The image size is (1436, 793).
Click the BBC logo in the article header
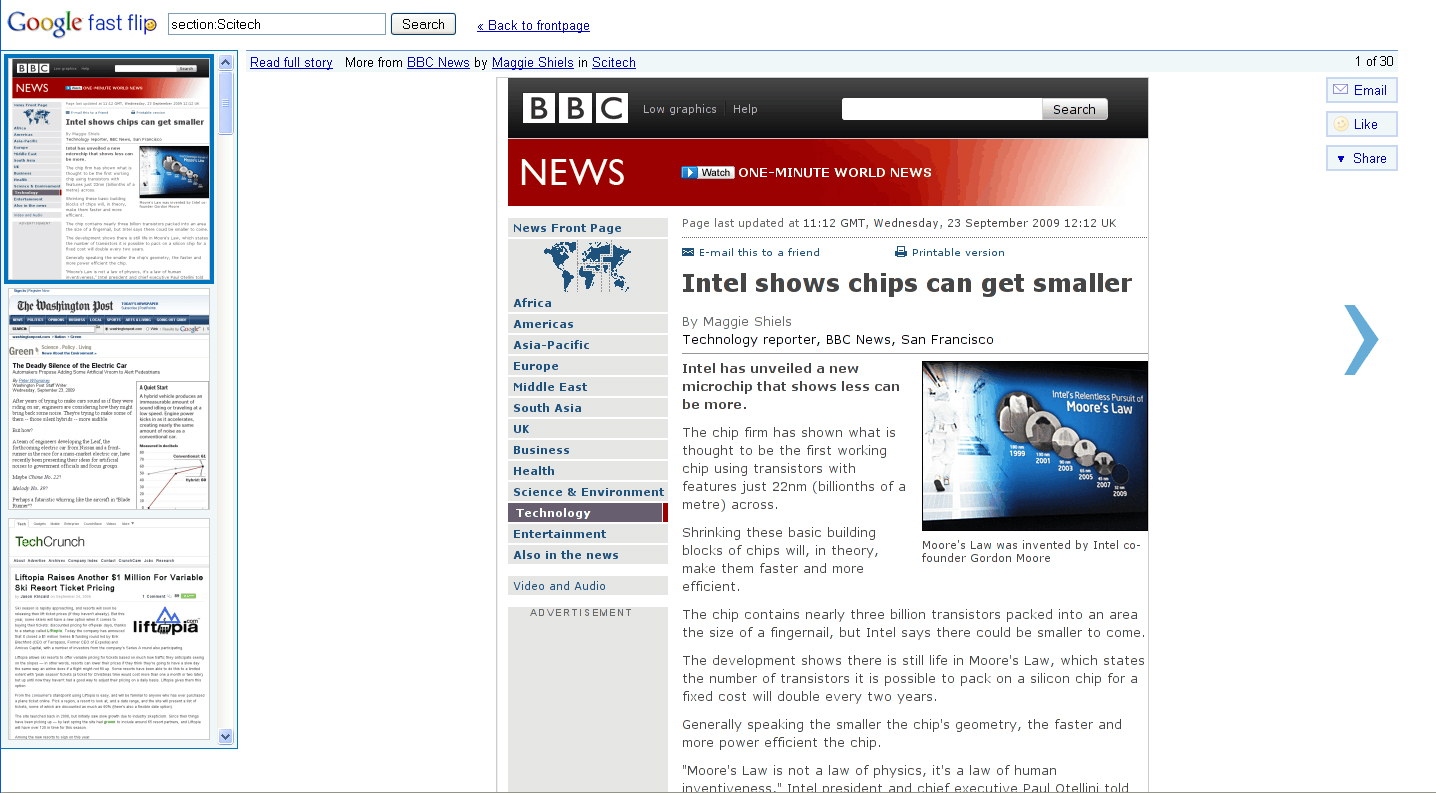point(575,108)
